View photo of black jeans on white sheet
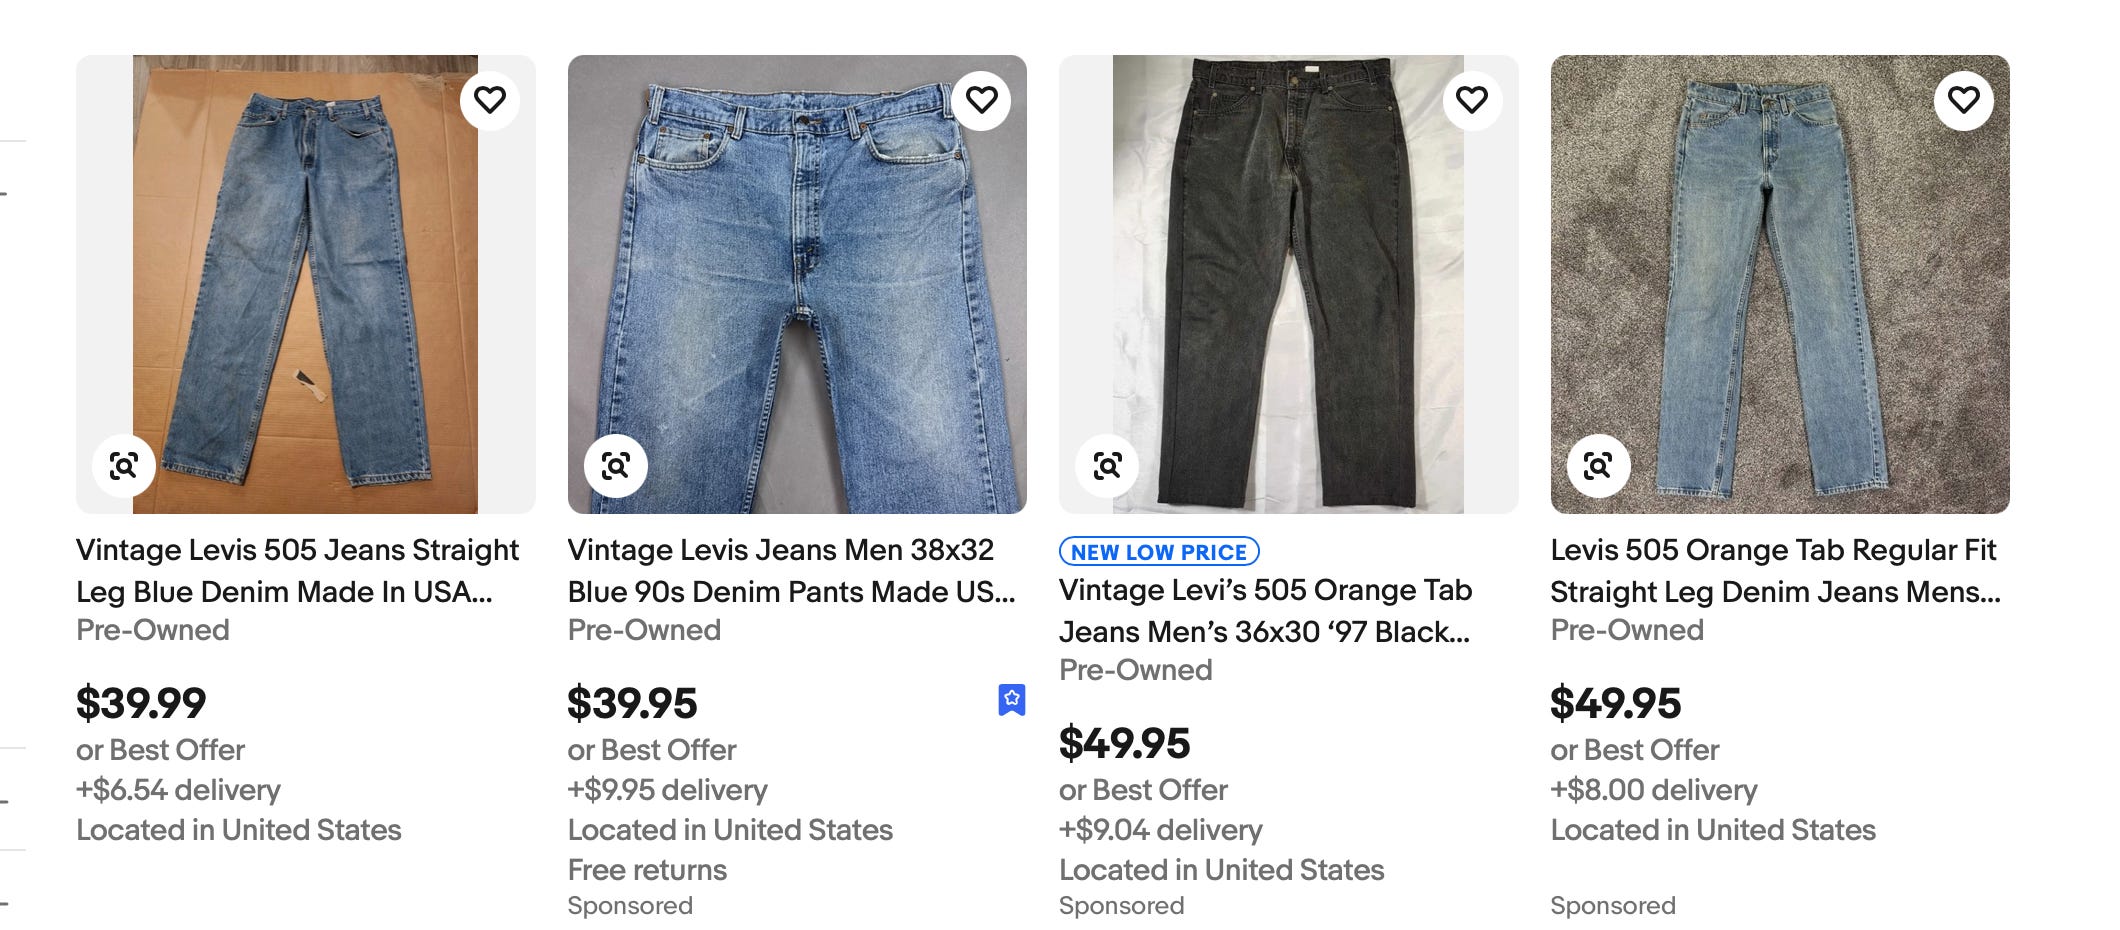Image resolution: width=2120 pixels, height=930 pixels. (x=1288, y=284)
